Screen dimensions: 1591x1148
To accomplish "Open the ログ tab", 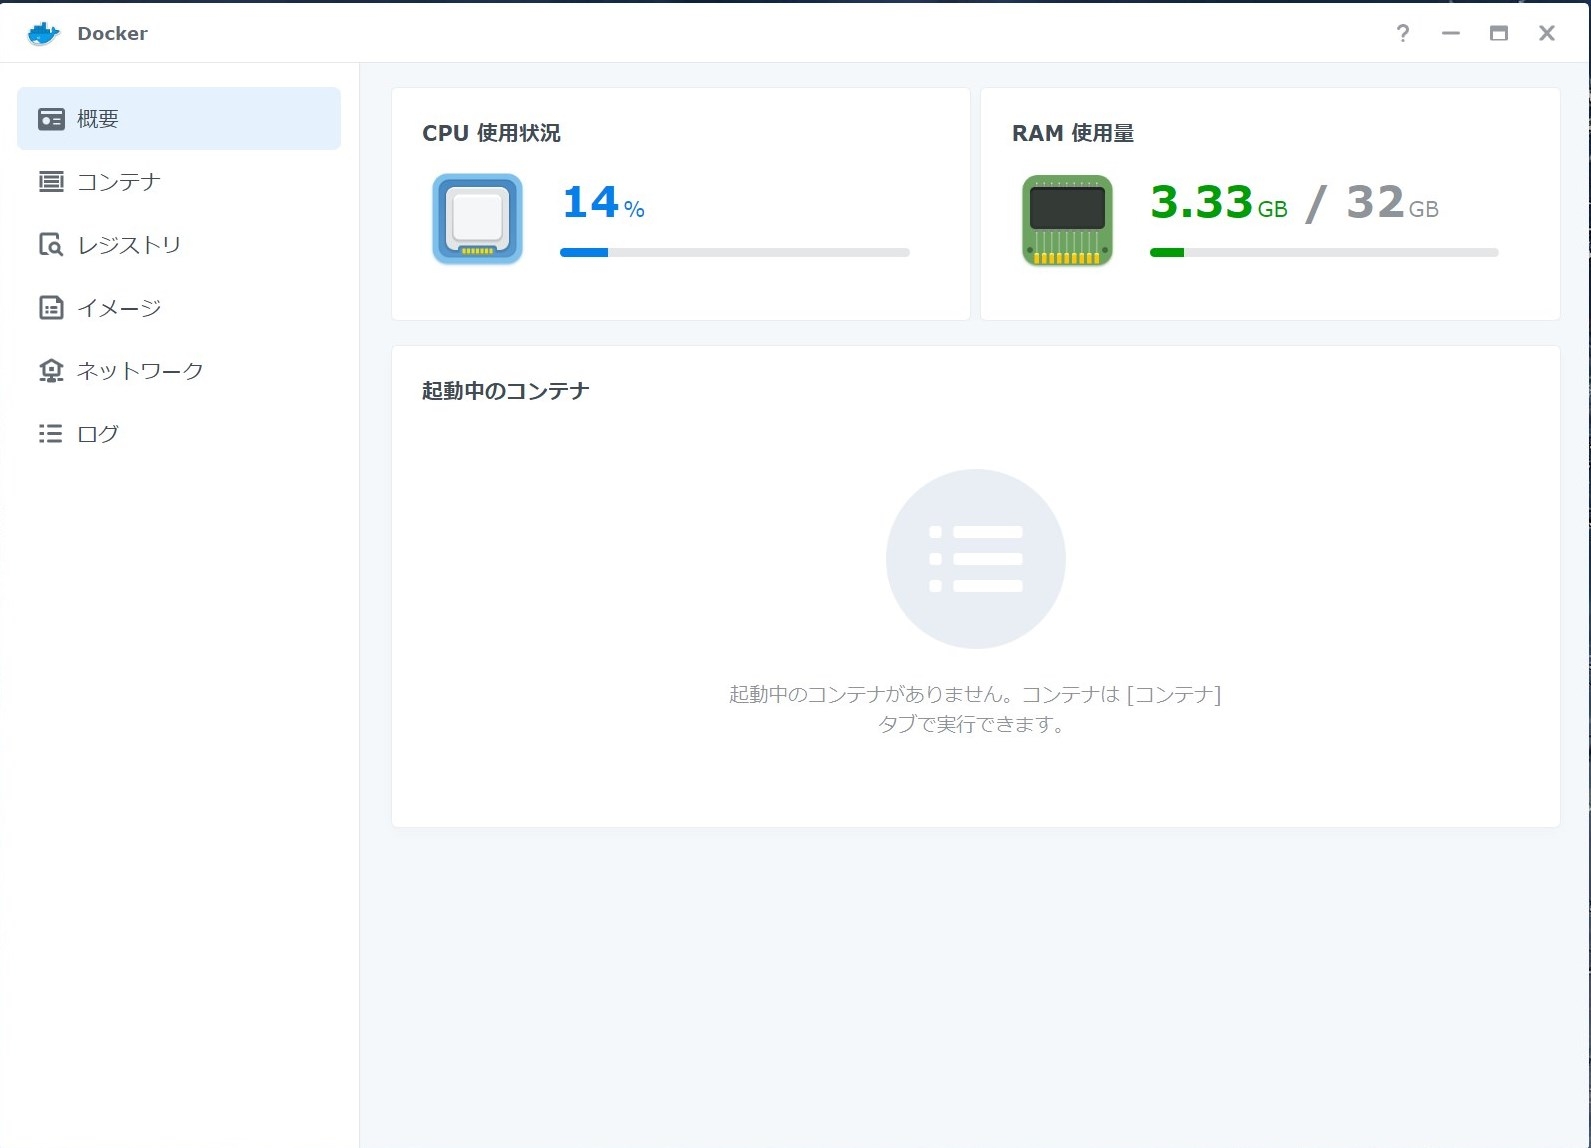I will 98,434.
